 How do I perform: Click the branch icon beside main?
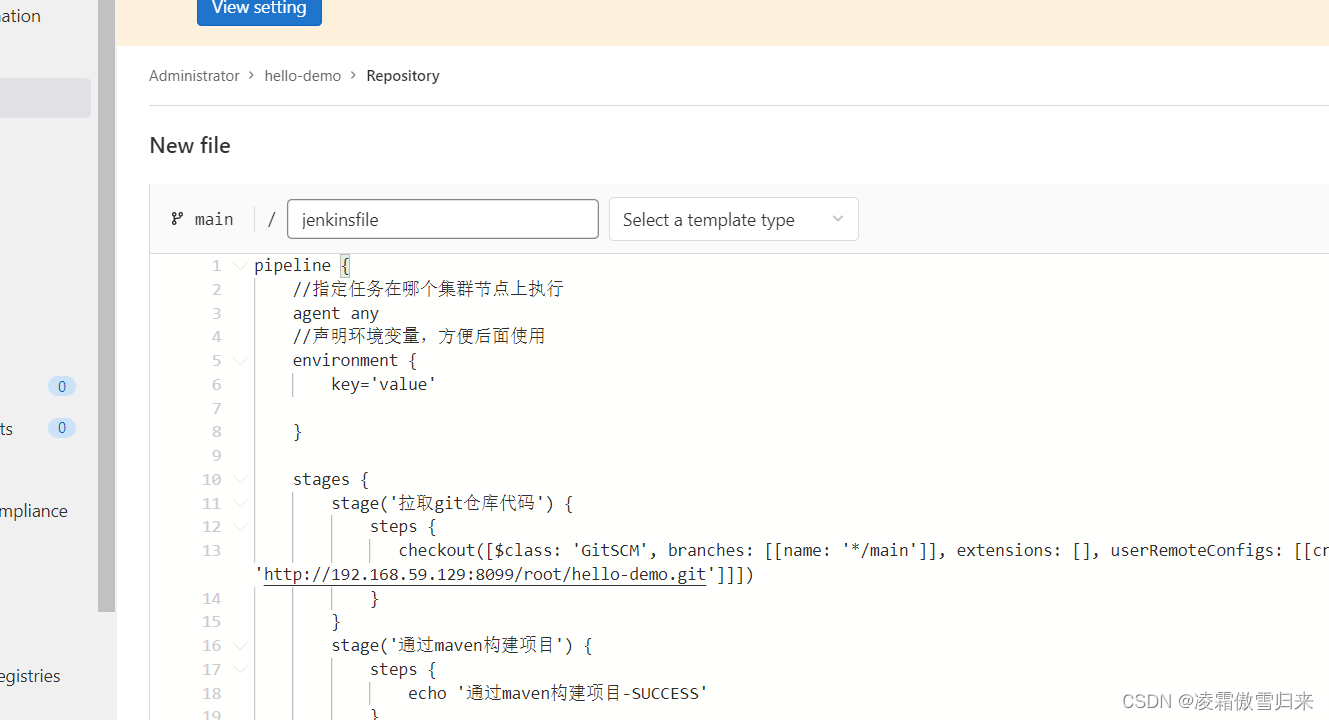177,219
